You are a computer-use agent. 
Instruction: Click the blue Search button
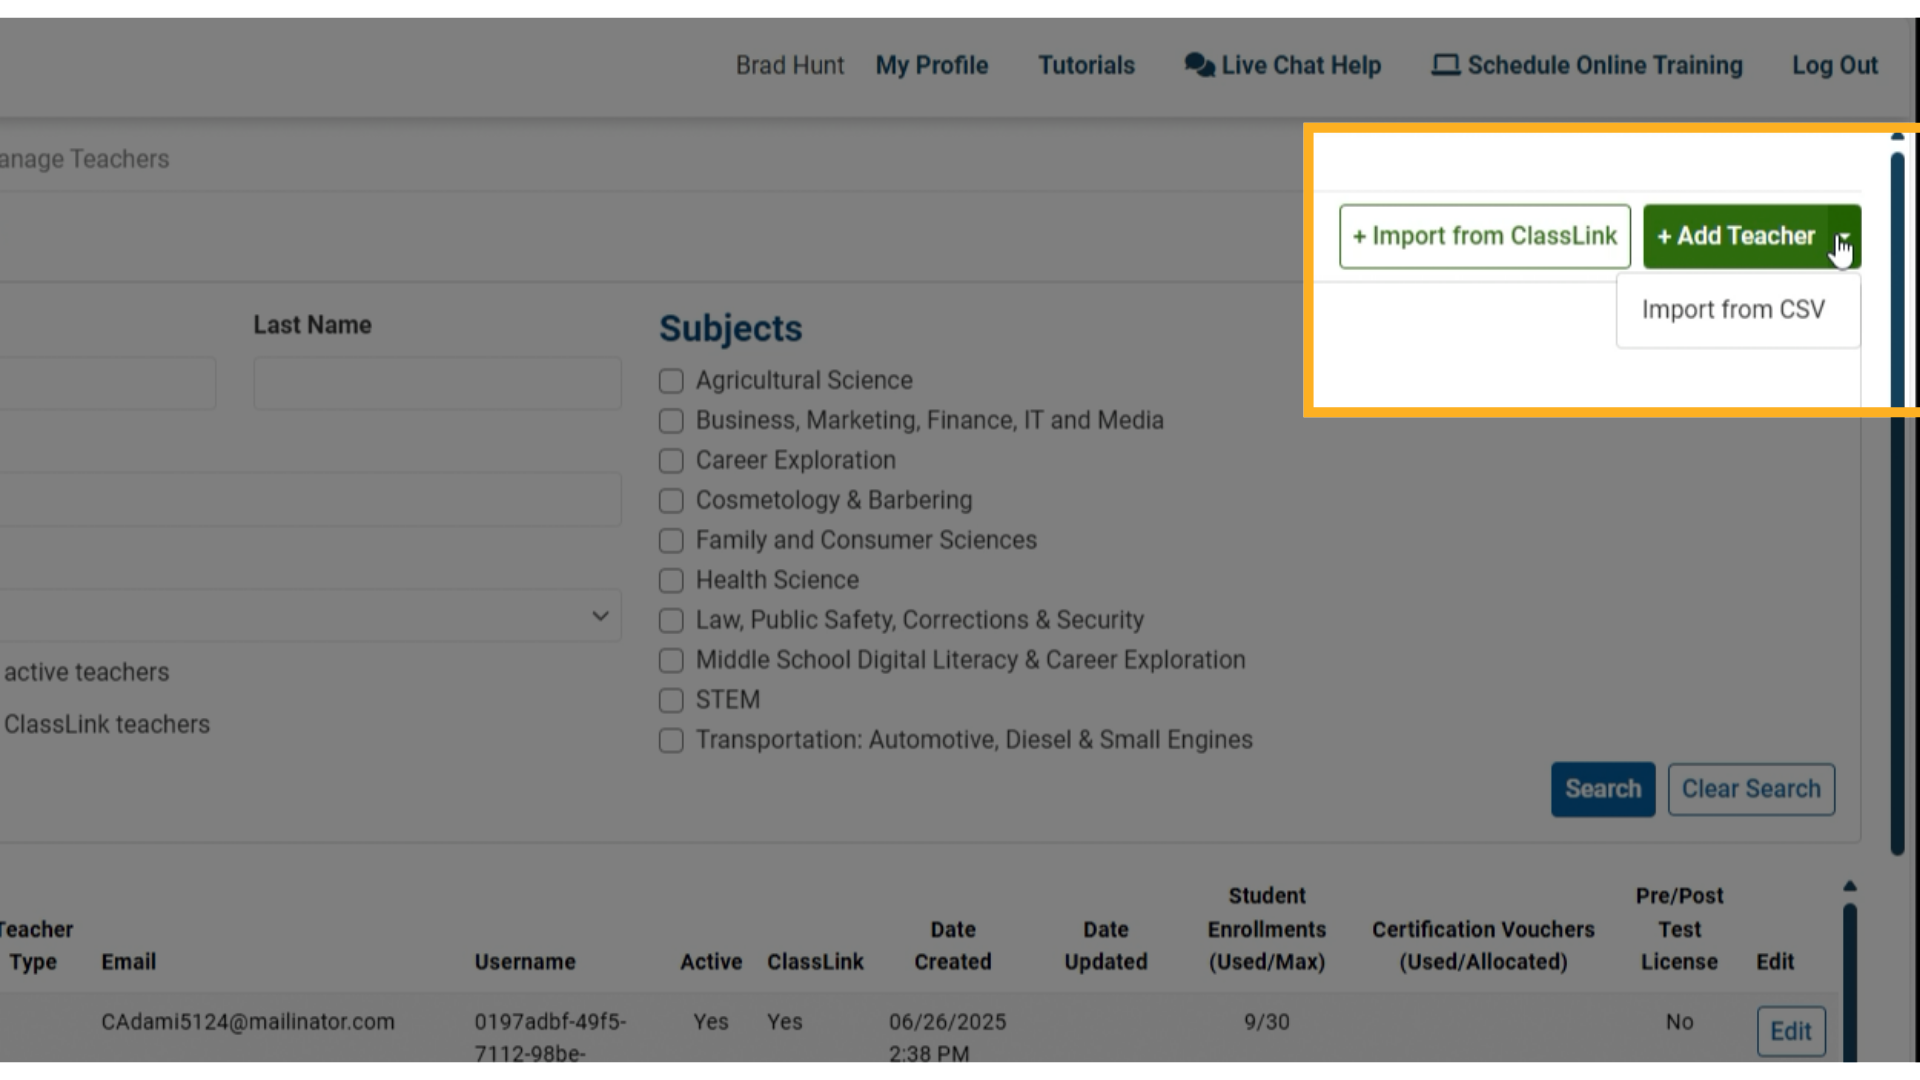click(x=1603, y=789)
